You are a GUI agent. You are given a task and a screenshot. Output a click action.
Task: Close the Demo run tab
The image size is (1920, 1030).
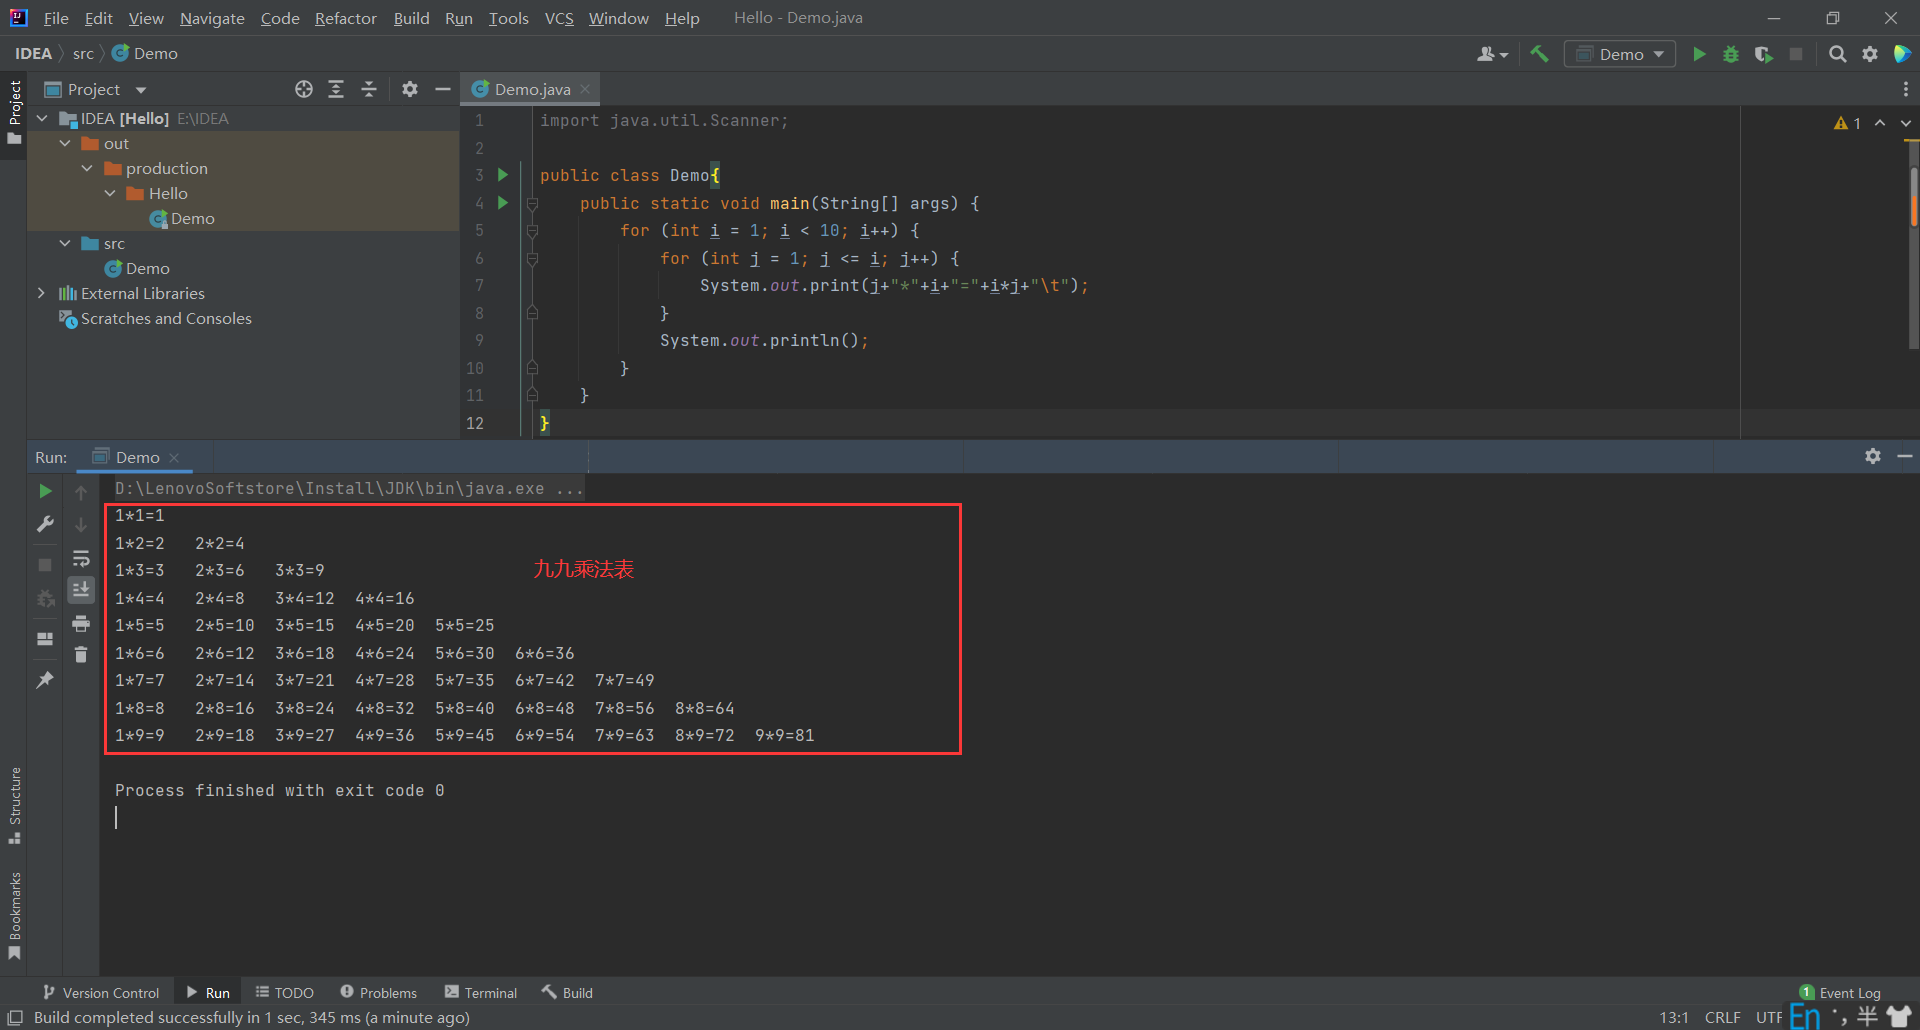(174, 457)
